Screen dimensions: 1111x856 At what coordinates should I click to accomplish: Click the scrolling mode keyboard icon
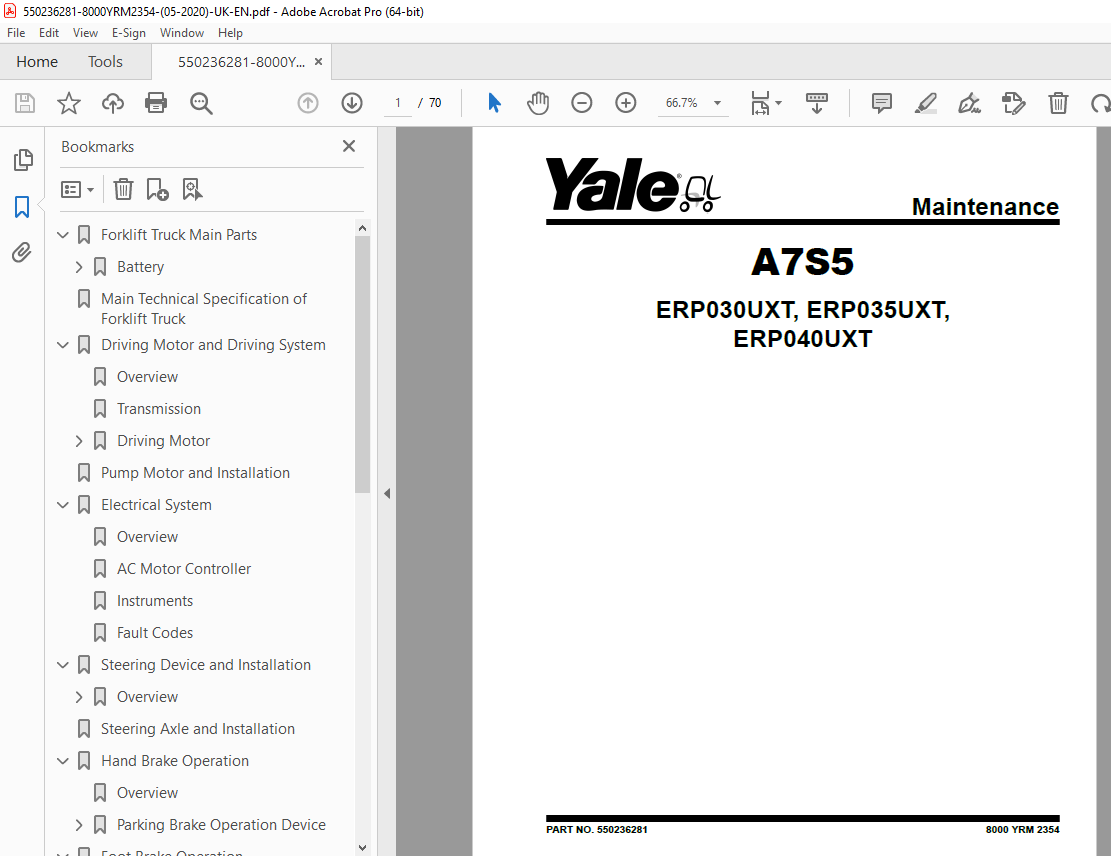pos(817,103)
